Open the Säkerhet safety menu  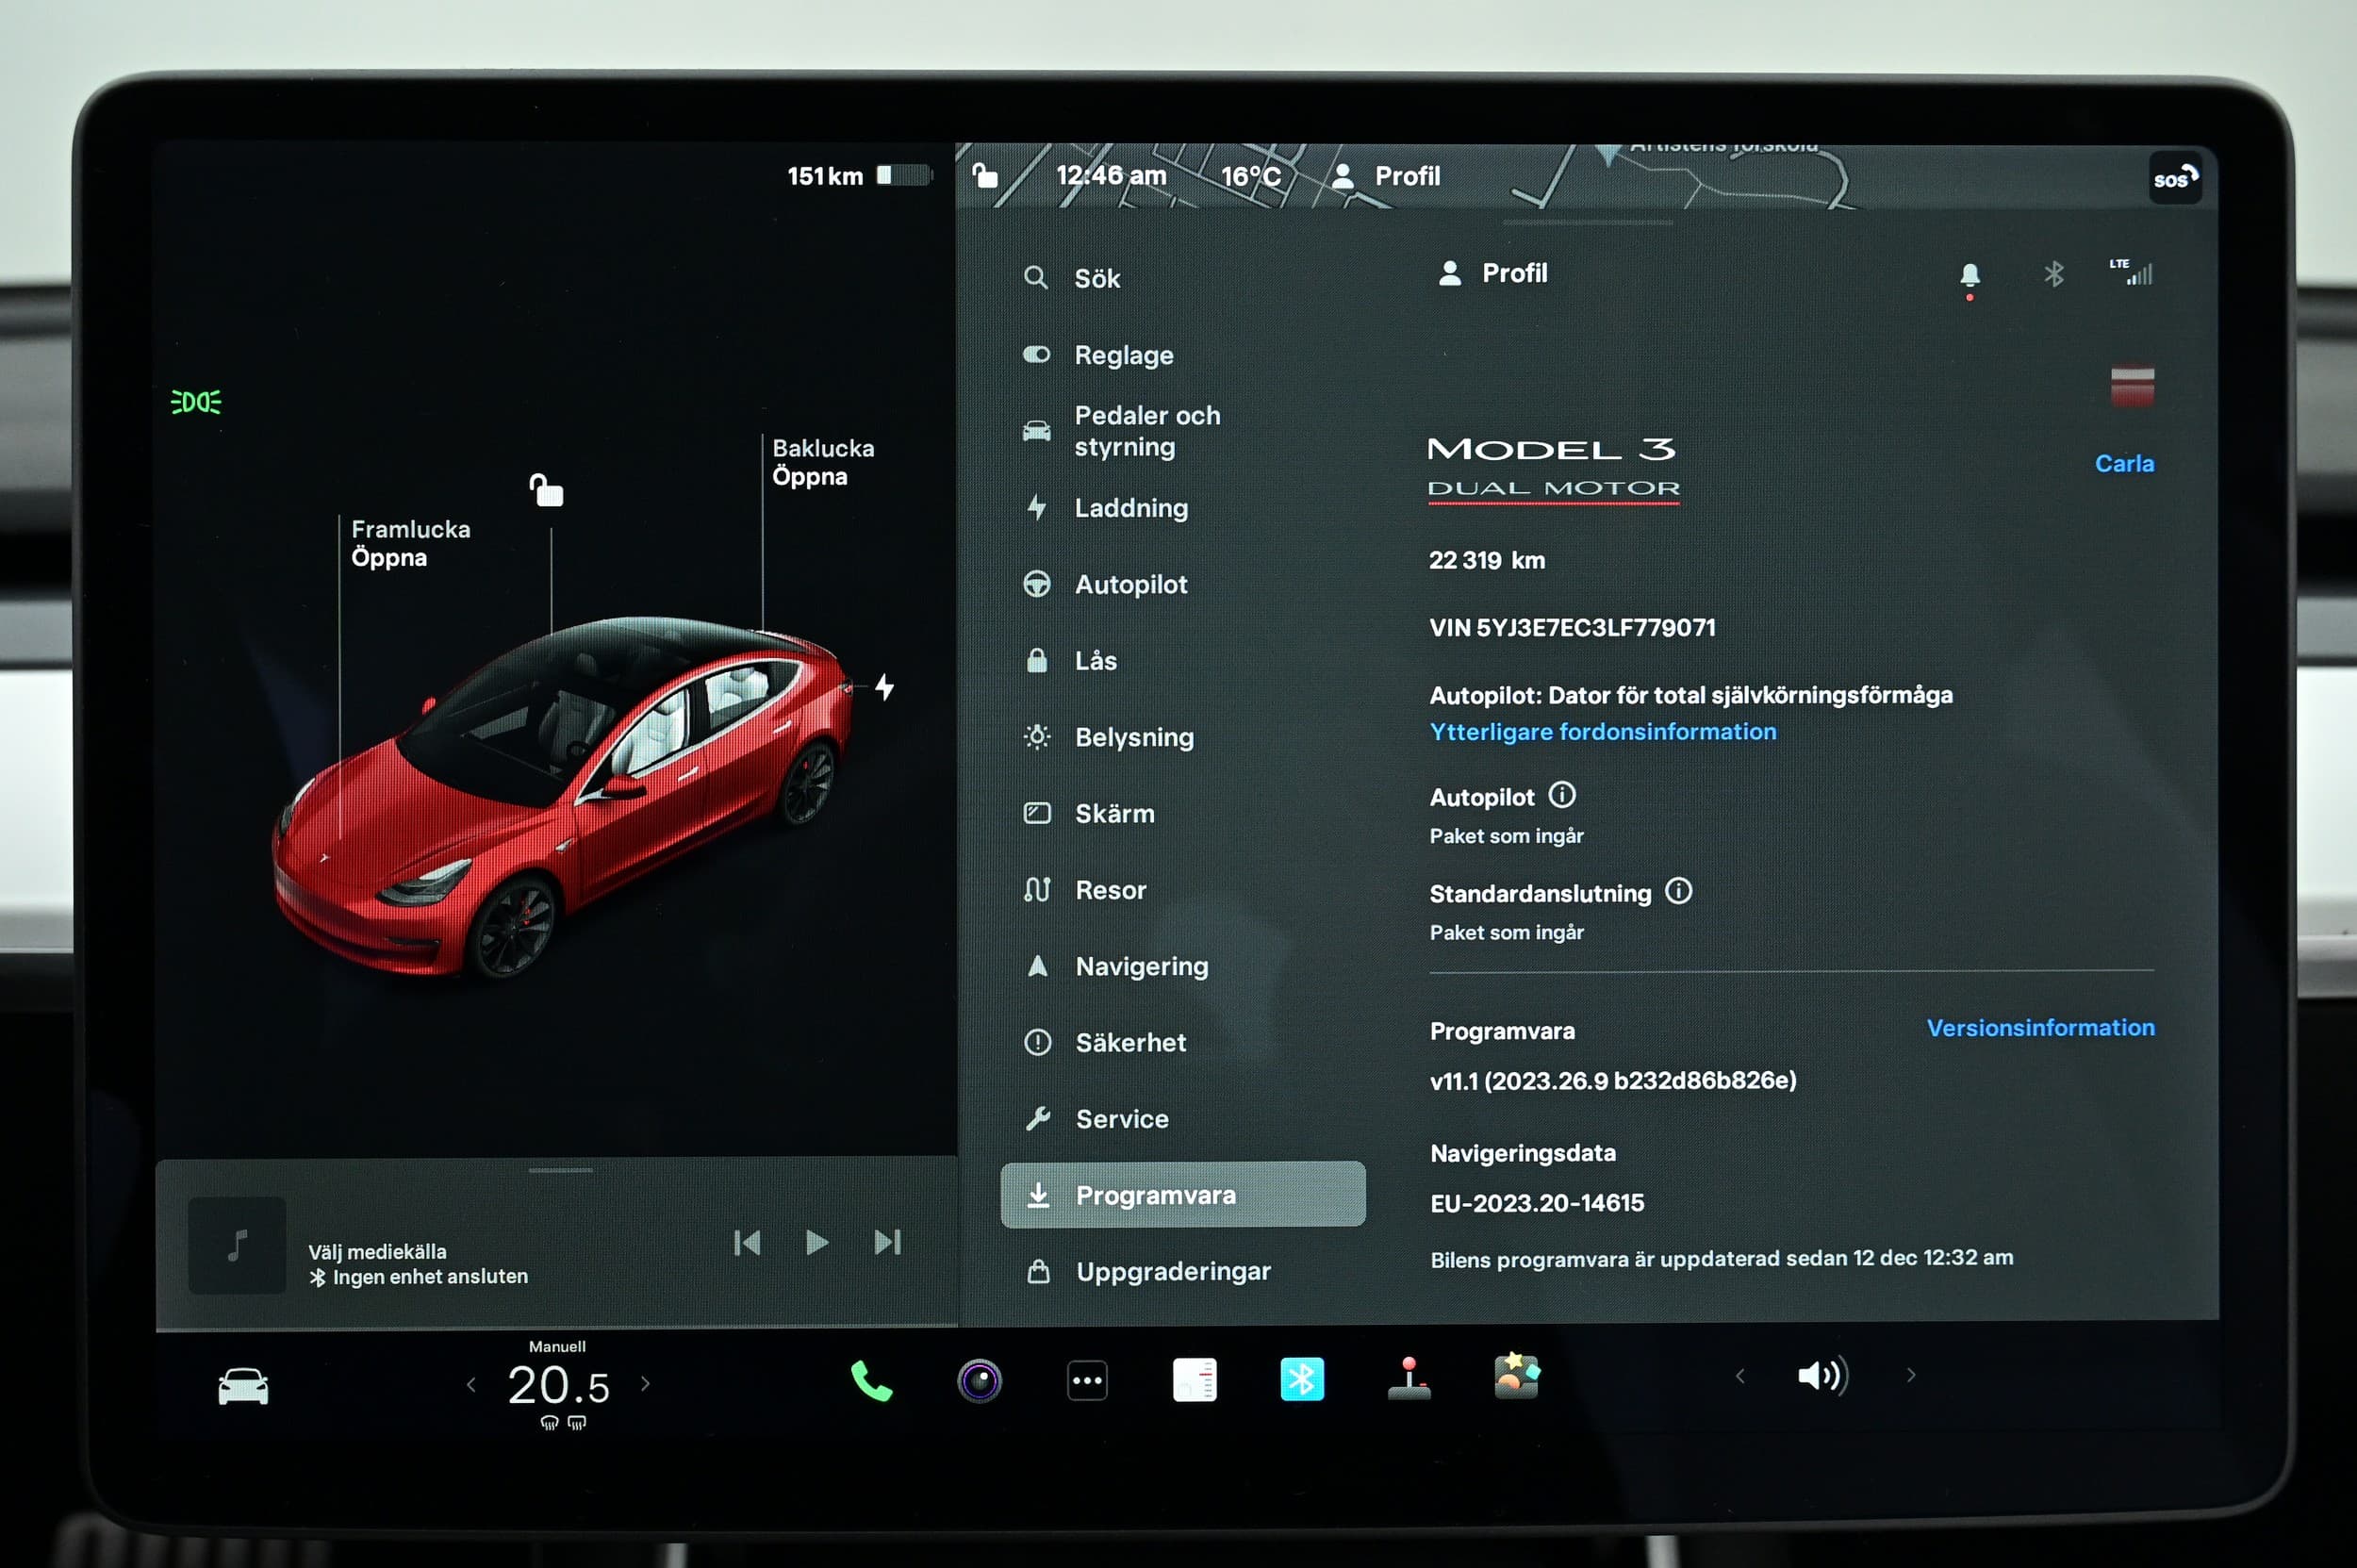[x=1105, y=1042]
